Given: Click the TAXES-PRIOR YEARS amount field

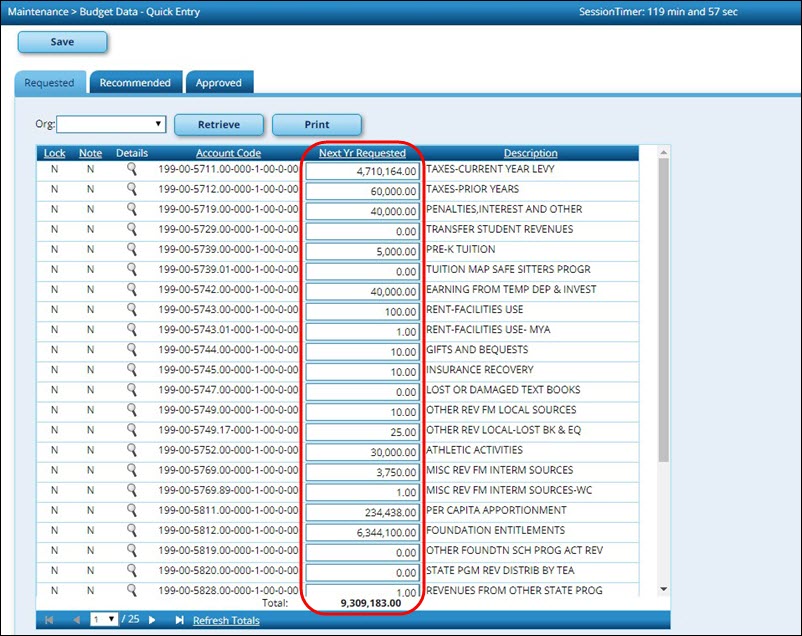Looking at the screenshot, I should click(363, 191).
